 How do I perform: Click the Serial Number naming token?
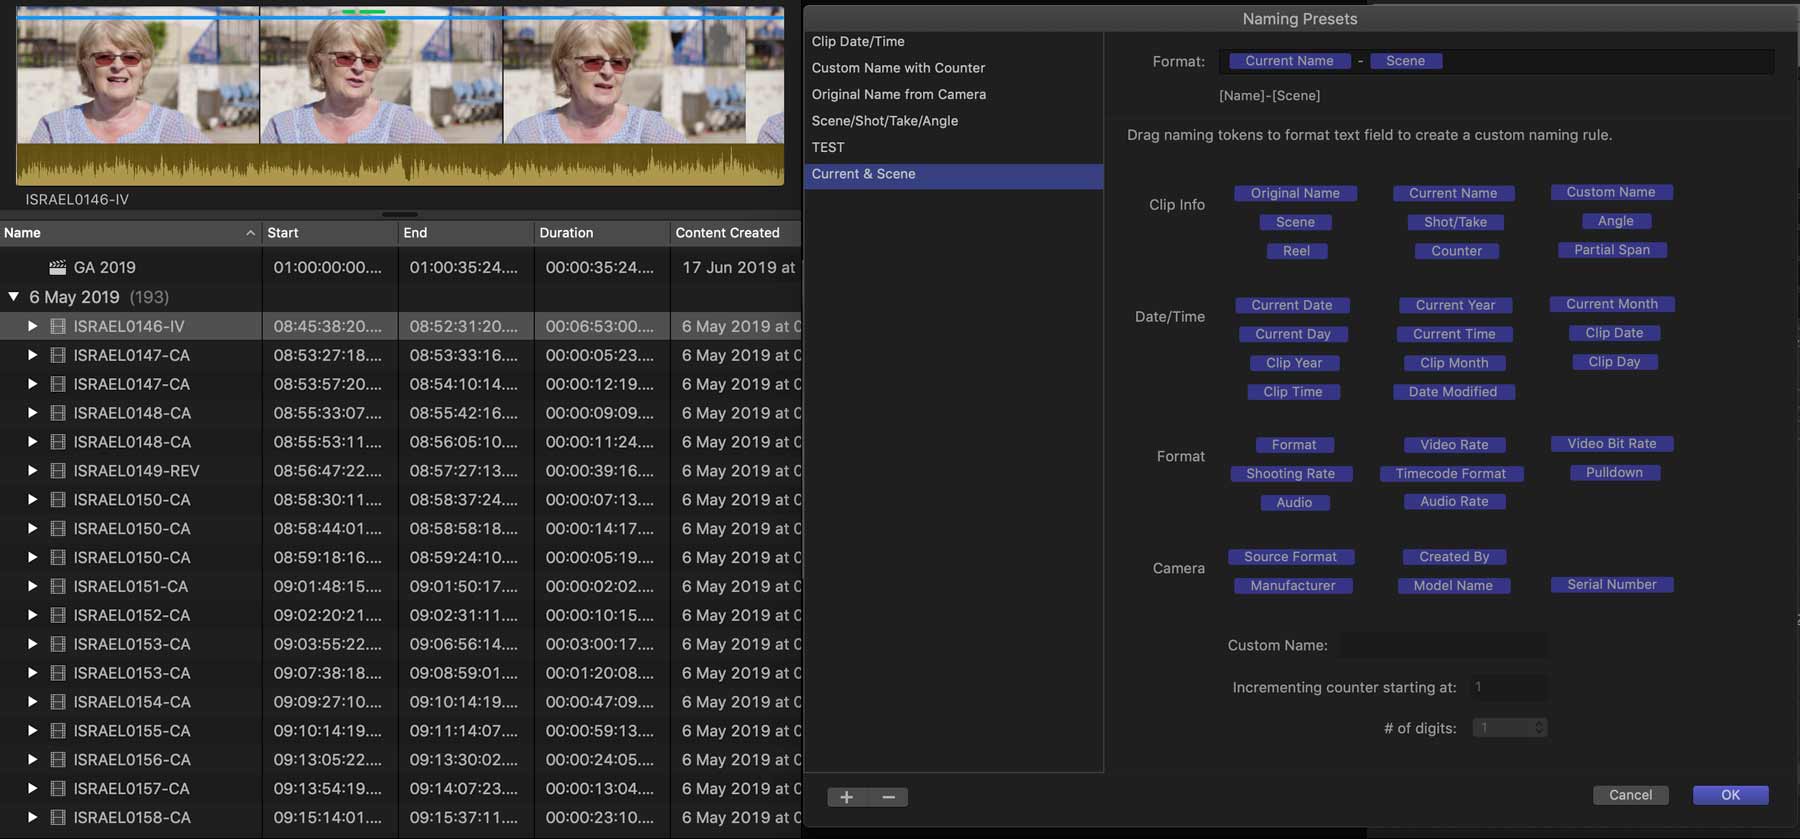click(1612, 585)
